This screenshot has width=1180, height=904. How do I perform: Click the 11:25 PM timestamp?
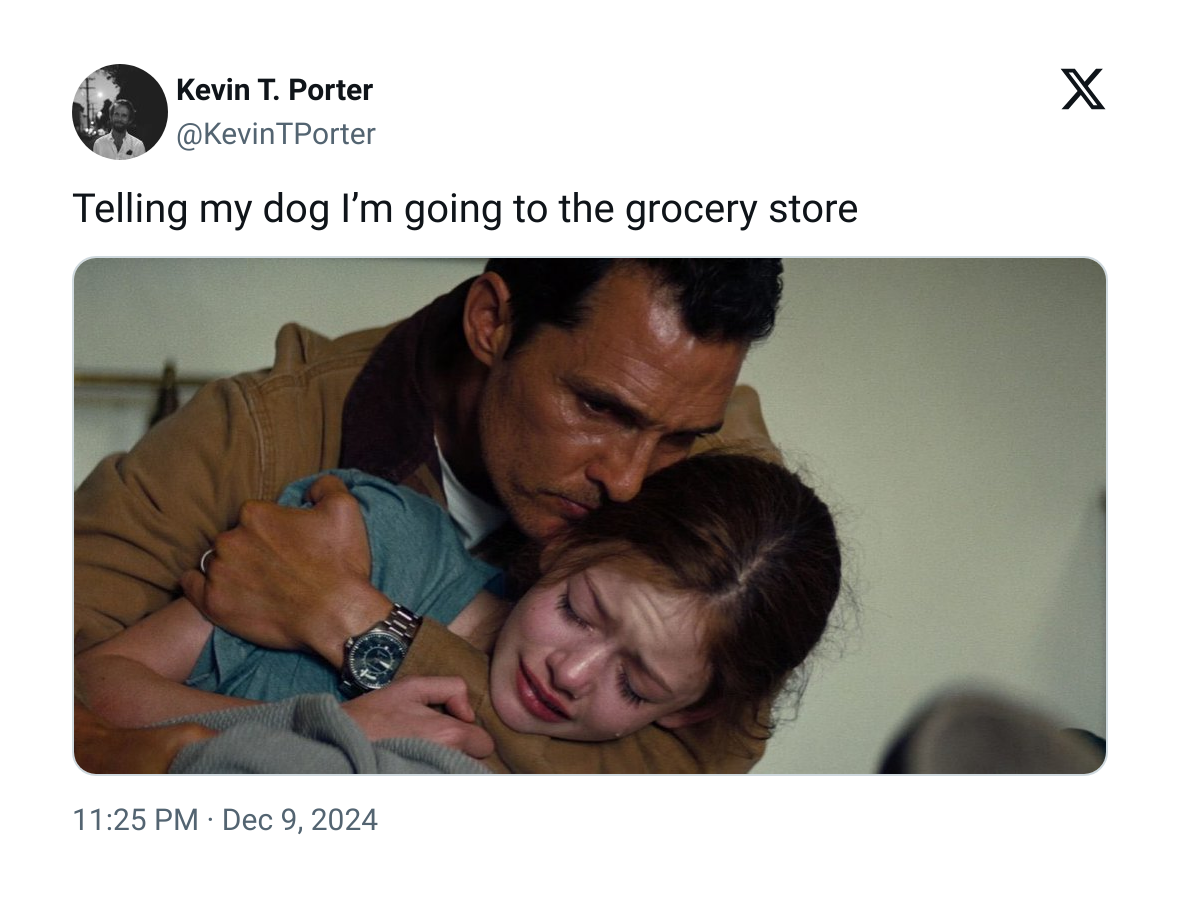pyautogui.click(x=135, y=820)
